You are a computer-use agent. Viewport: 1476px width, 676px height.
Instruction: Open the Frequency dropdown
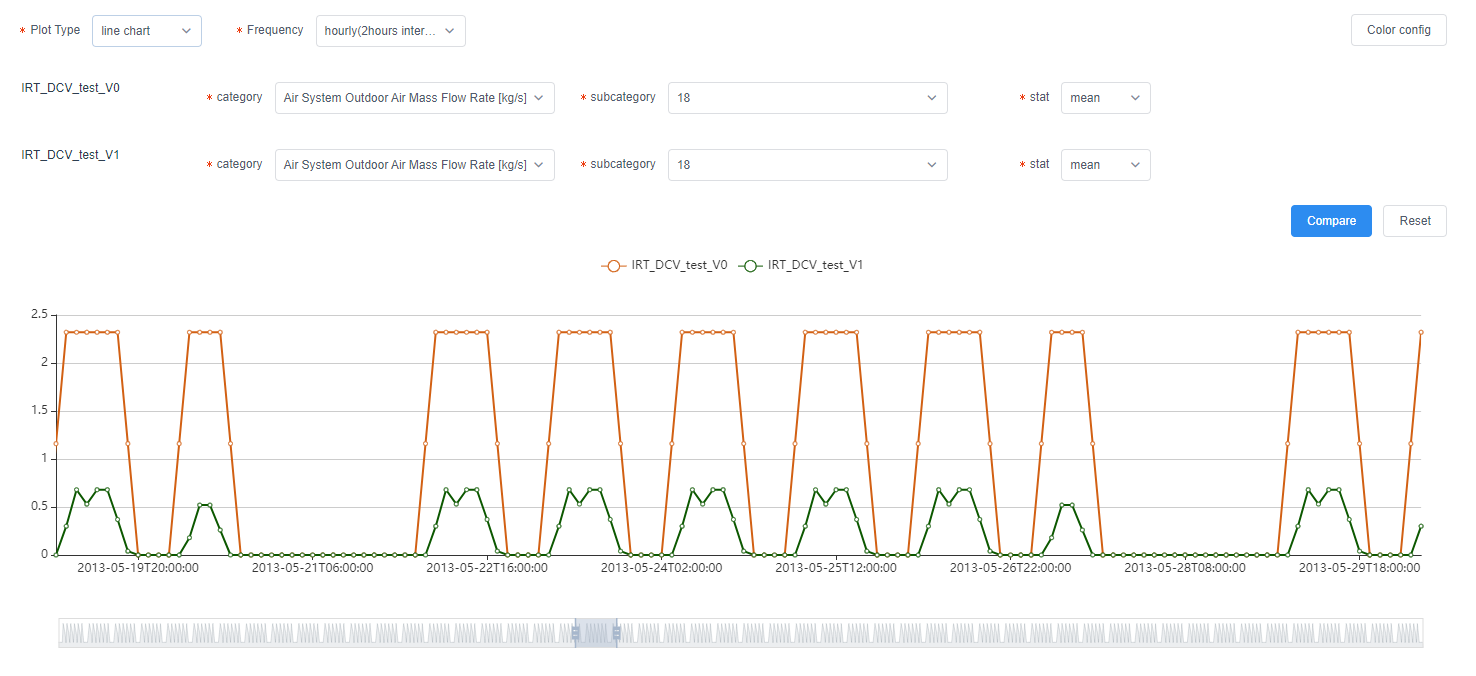click(391, 31)
